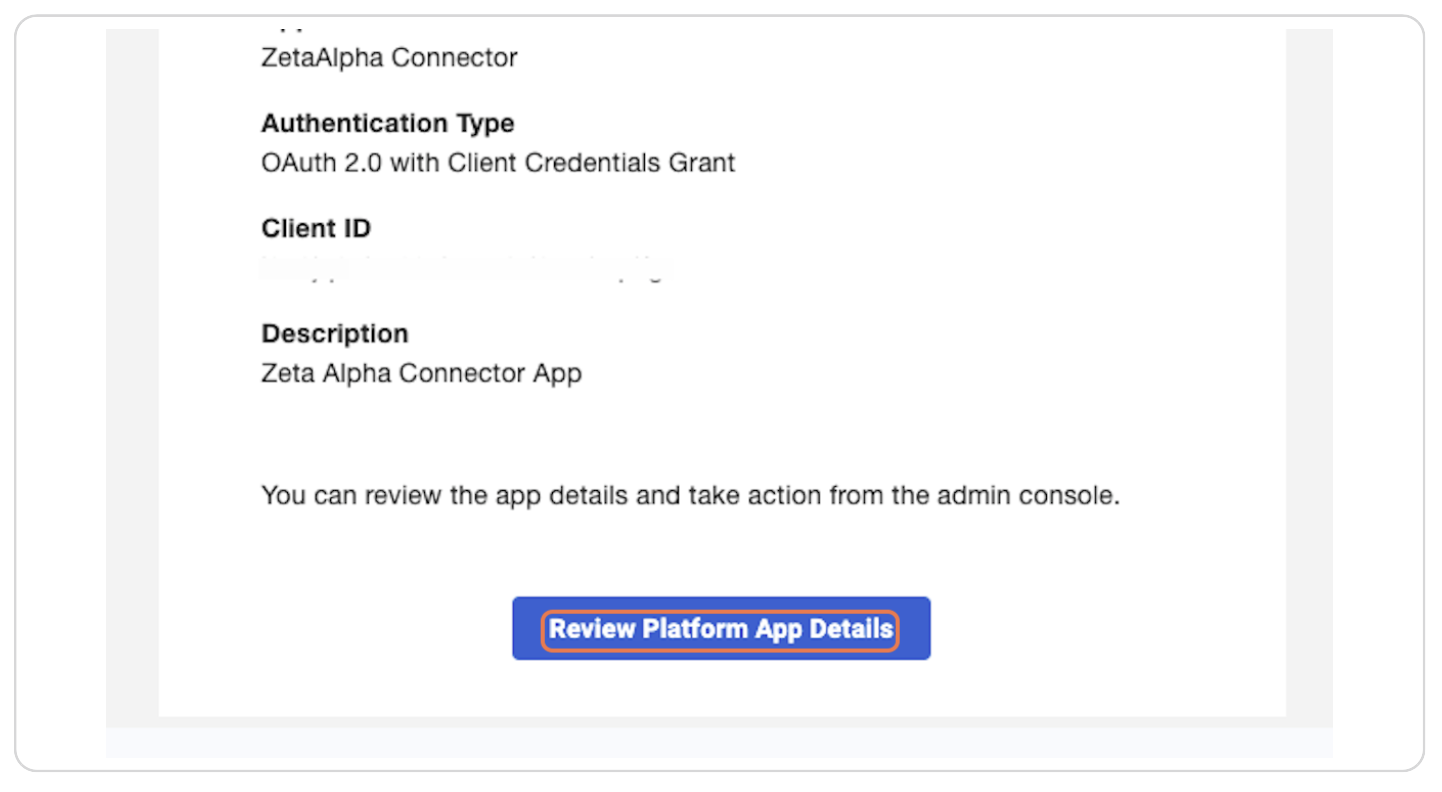The image size is (1442, 792).
Task: Click the Review Platform App Details button
Action: (x=720, y=628)
